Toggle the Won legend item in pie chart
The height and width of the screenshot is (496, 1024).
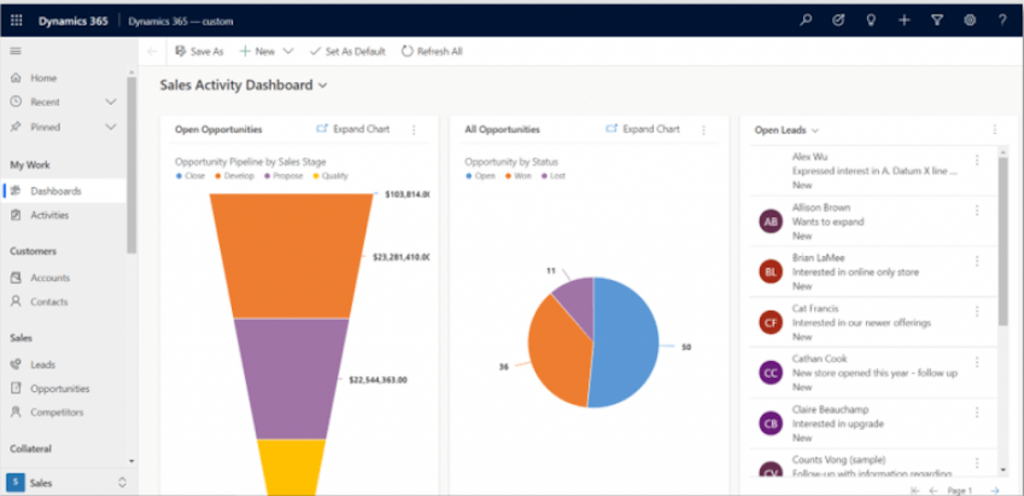[518, 175]
